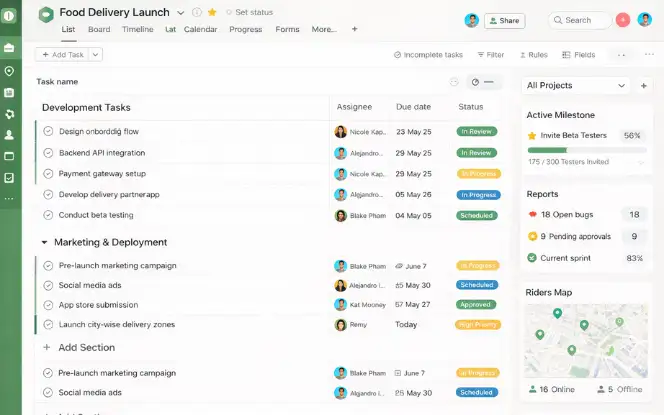Open the sidebar card window icon

tap(9, 156)
